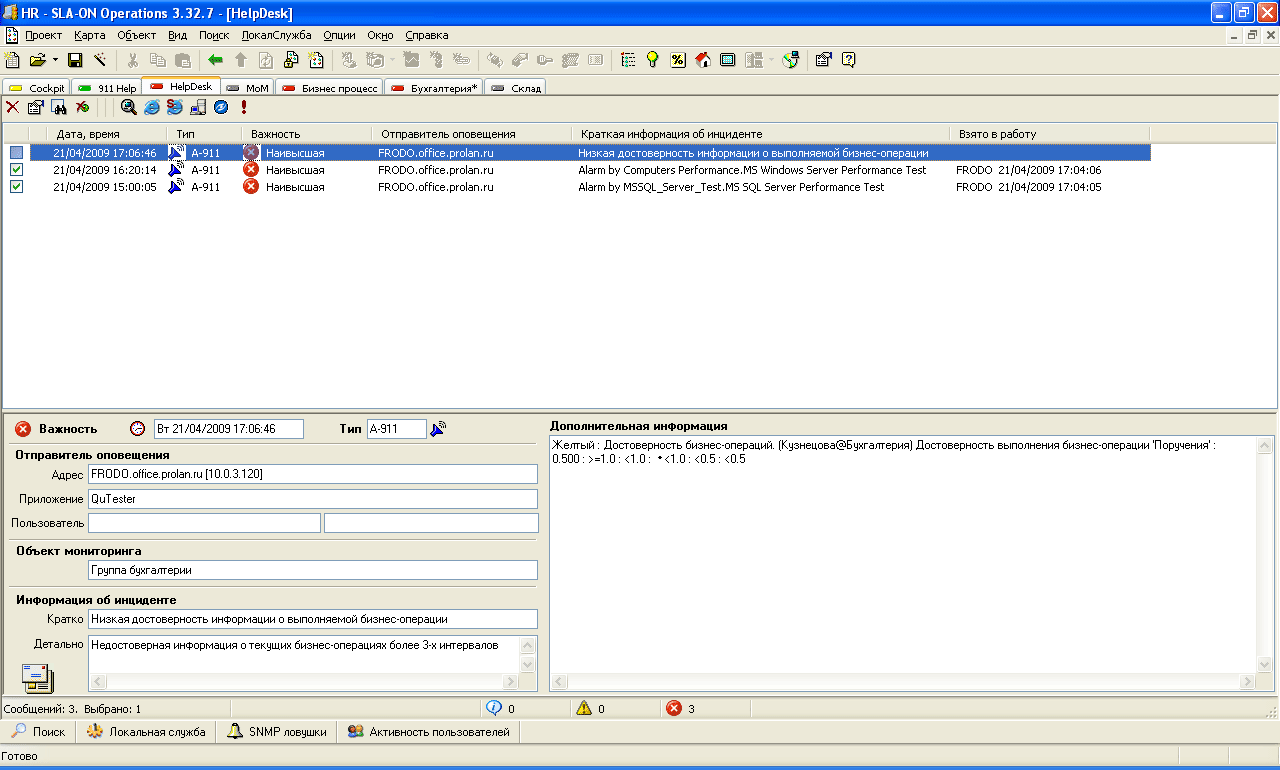Click the green back arrow icon
Screen dimensions: 1280x770
click(215, 60)
